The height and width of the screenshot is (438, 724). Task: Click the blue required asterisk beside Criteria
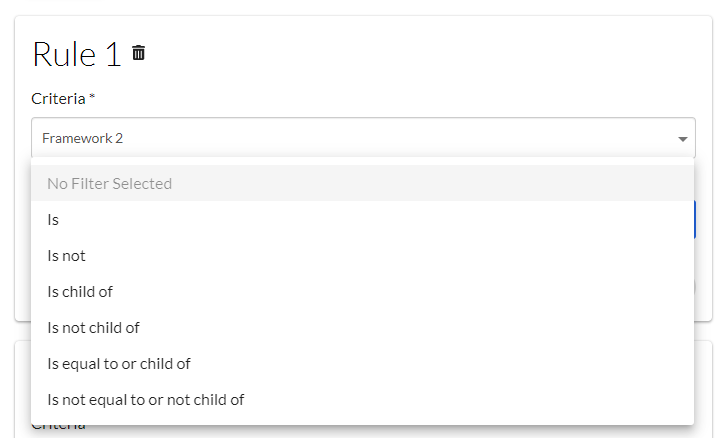[x=92, y=97]
